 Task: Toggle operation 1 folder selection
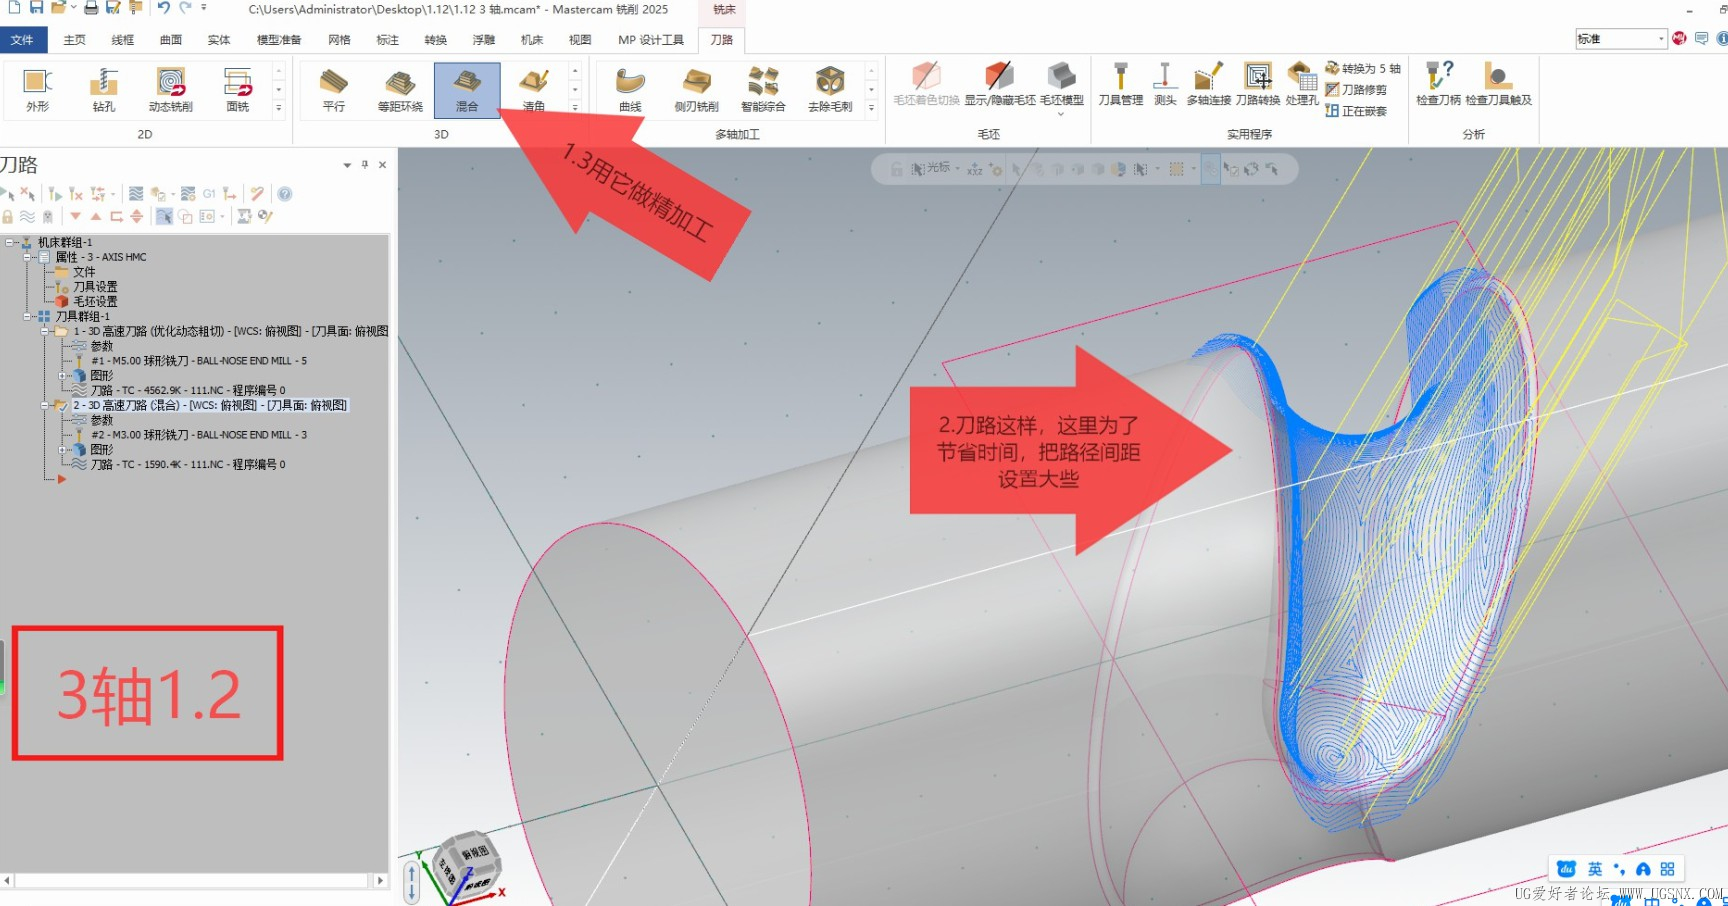[x=60, y=331]
